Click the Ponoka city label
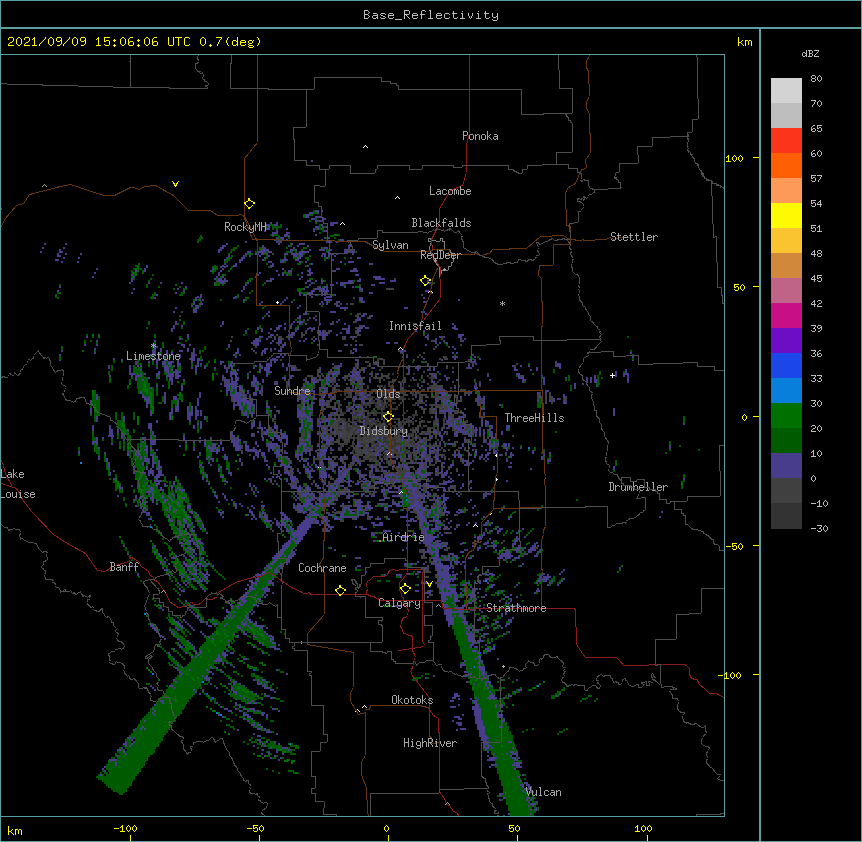This screenshot has width=862, height=842. click(480, 136)
